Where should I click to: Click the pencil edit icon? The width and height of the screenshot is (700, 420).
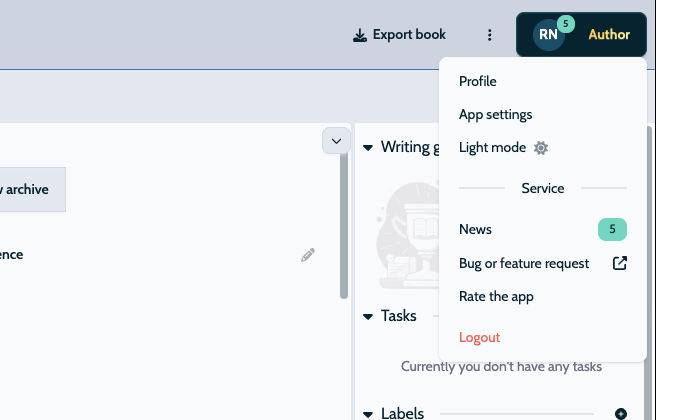tap(308, 255)
